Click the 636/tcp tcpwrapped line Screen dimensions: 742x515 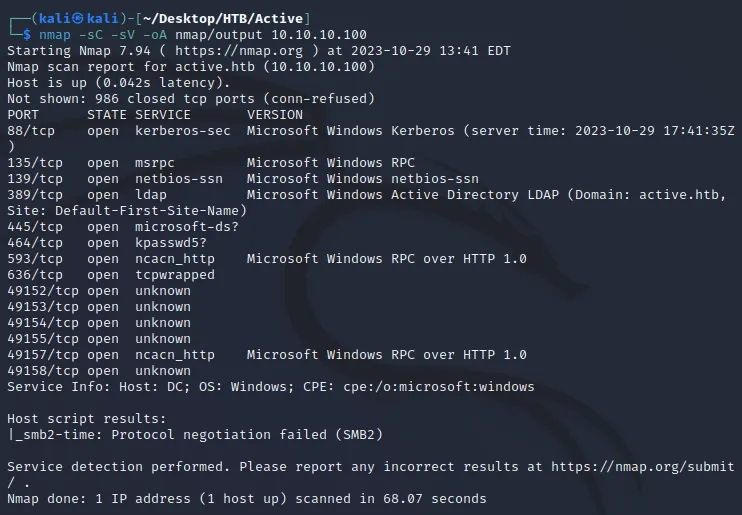coord(111,275)
